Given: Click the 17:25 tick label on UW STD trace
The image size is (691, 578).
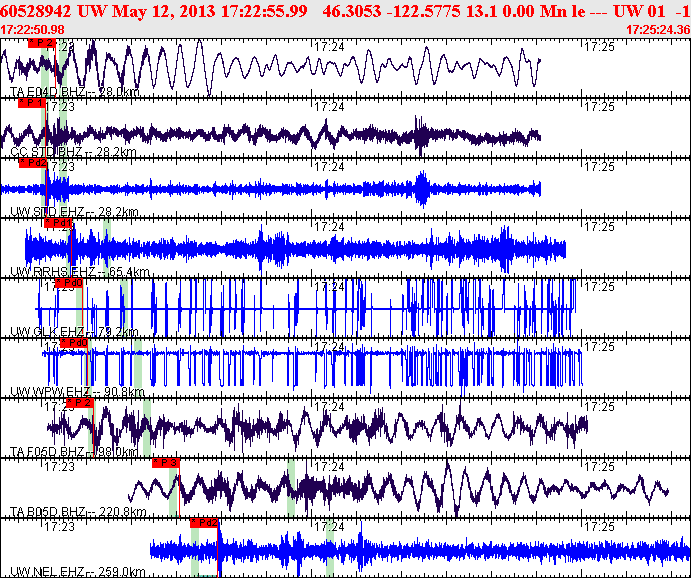Looking at the screenshot, I should [x=599, y=167].
